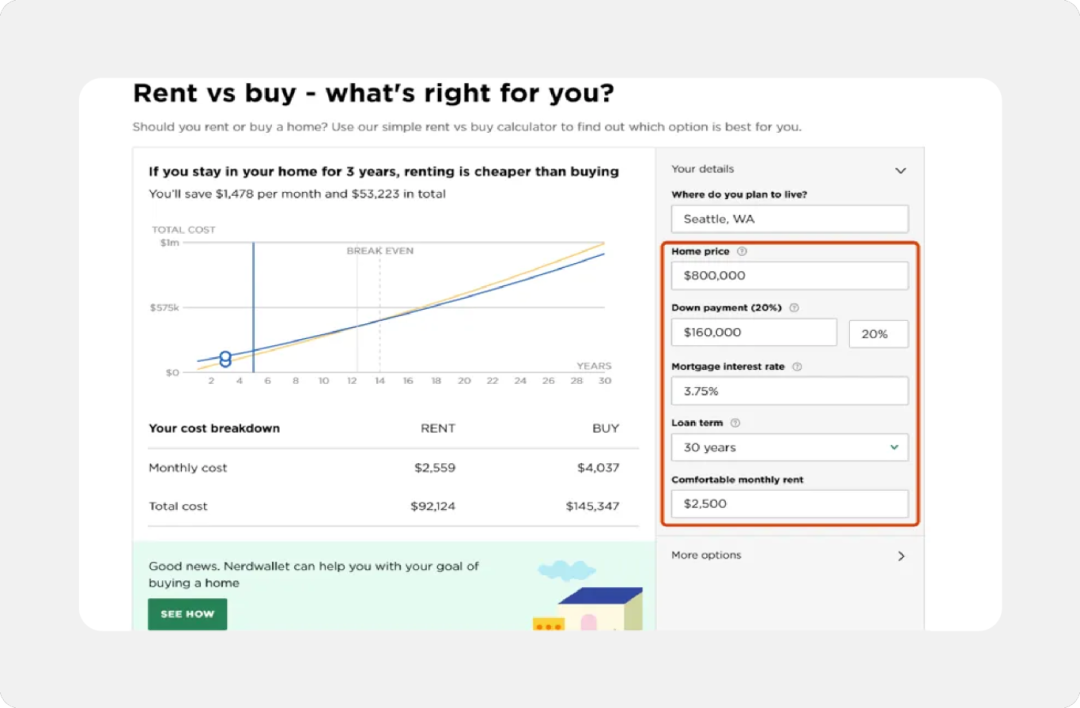The height and width of the screenshot is (708, 1080).
Task: Click the $160,000 down payment field
Action: point(753,333)
